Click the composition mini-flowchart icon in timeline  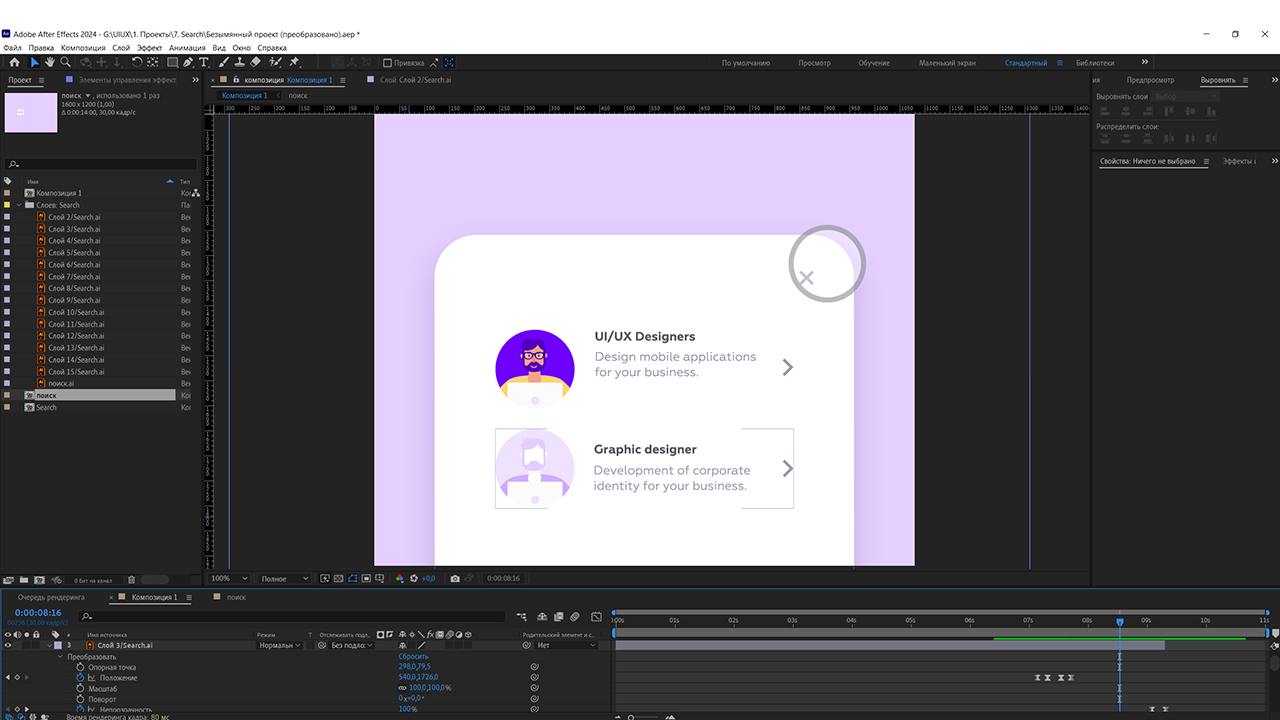[x=522, y=616]
